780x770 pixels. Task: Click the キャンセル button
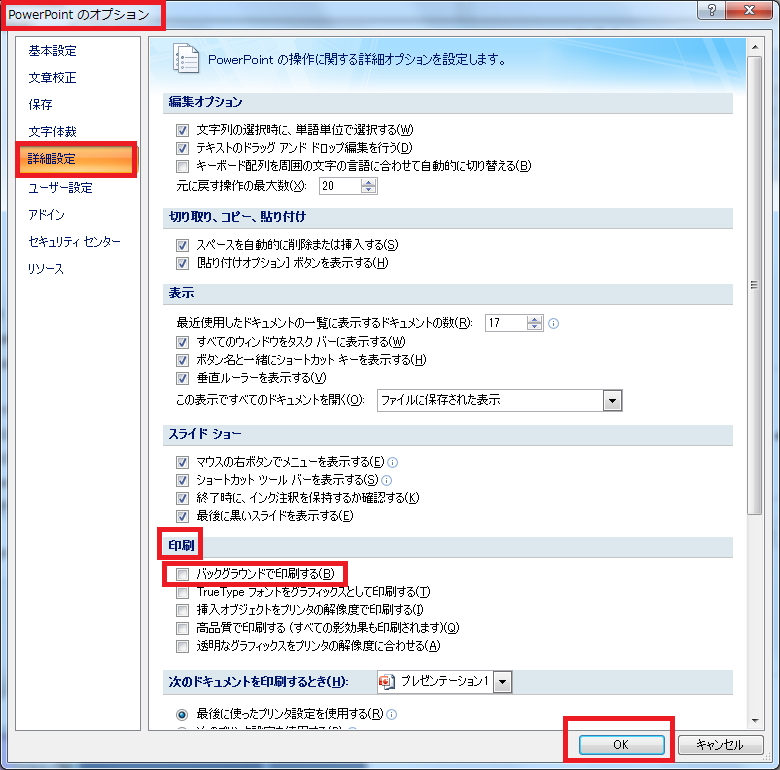(x=720, y=745)
